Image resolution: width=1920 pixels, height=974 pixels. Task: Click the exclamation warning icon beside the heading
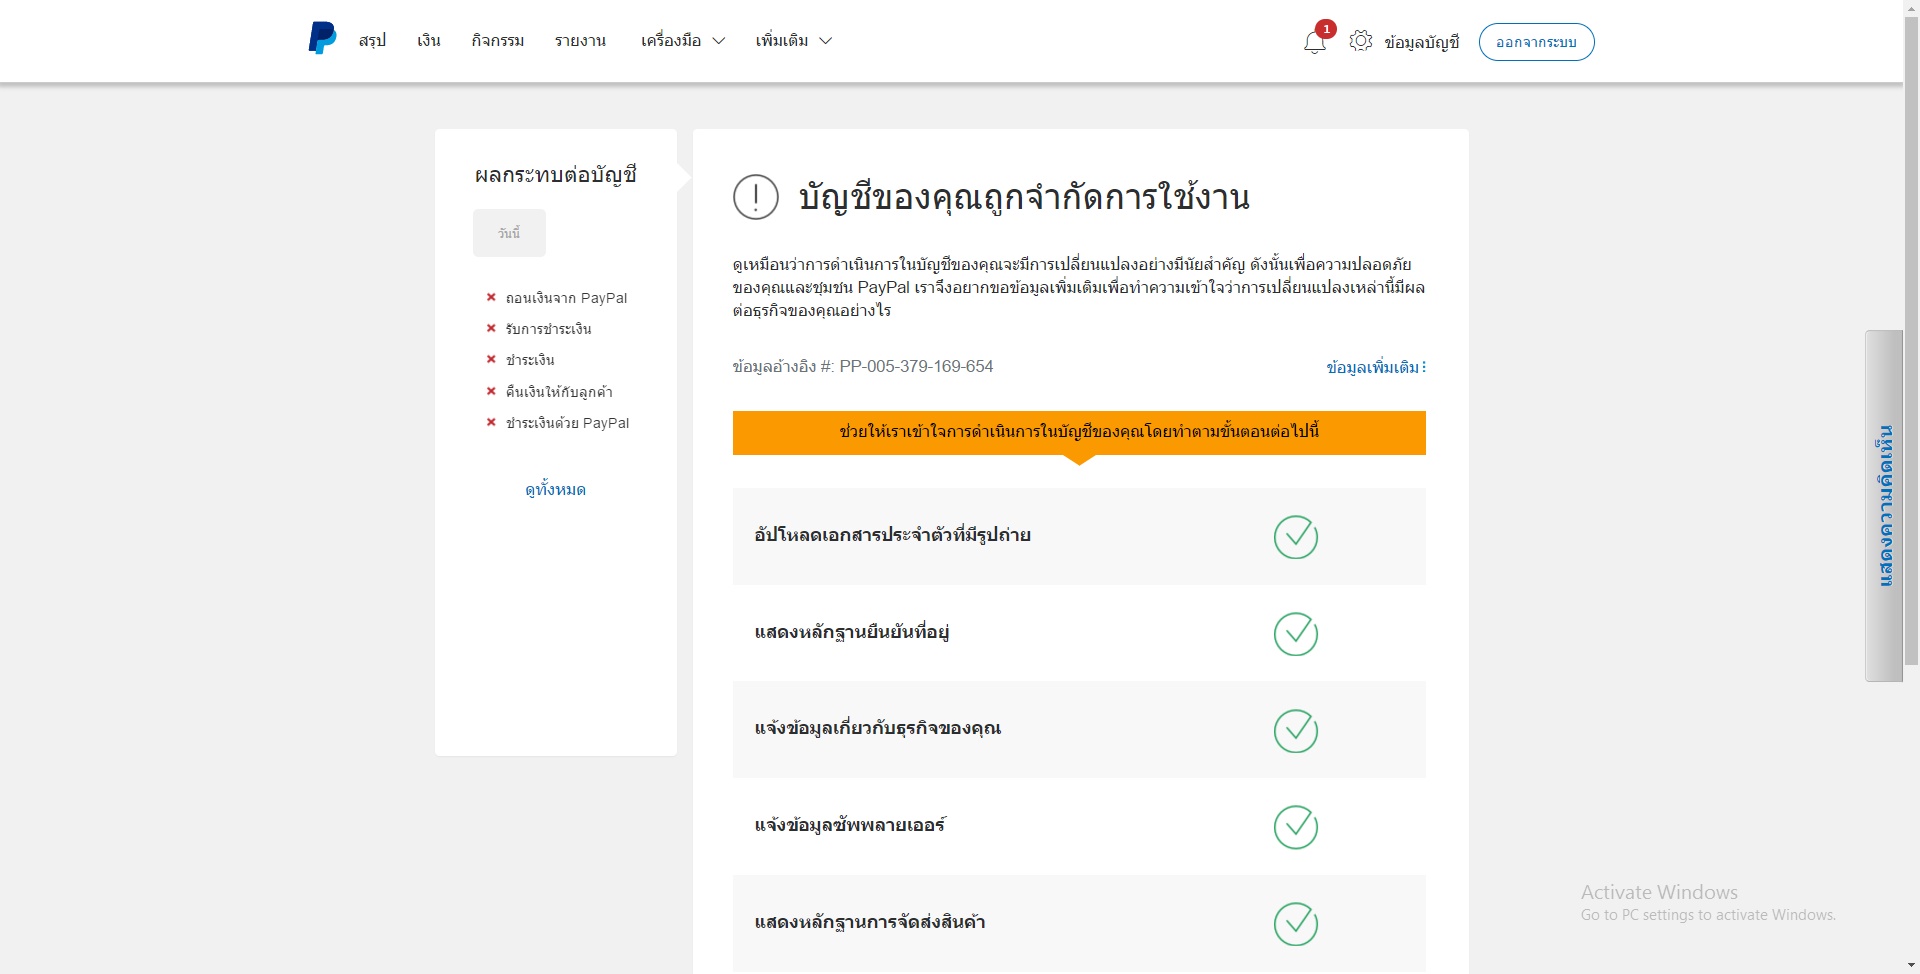[x=756, y=197]
